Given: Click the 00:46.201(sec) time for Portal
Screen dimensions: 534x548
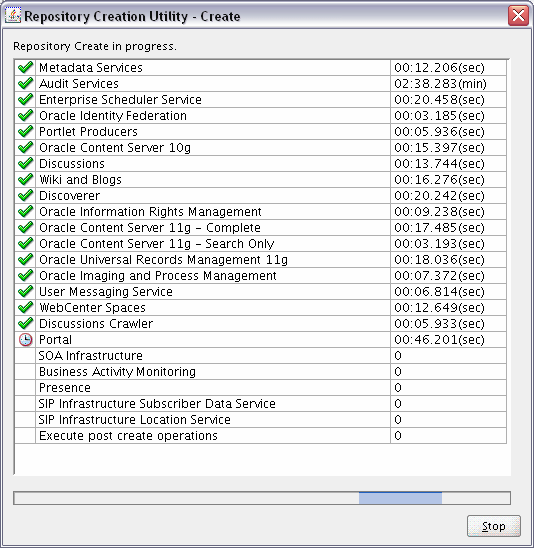Looking at the screenshot, I should click(439, 340).
